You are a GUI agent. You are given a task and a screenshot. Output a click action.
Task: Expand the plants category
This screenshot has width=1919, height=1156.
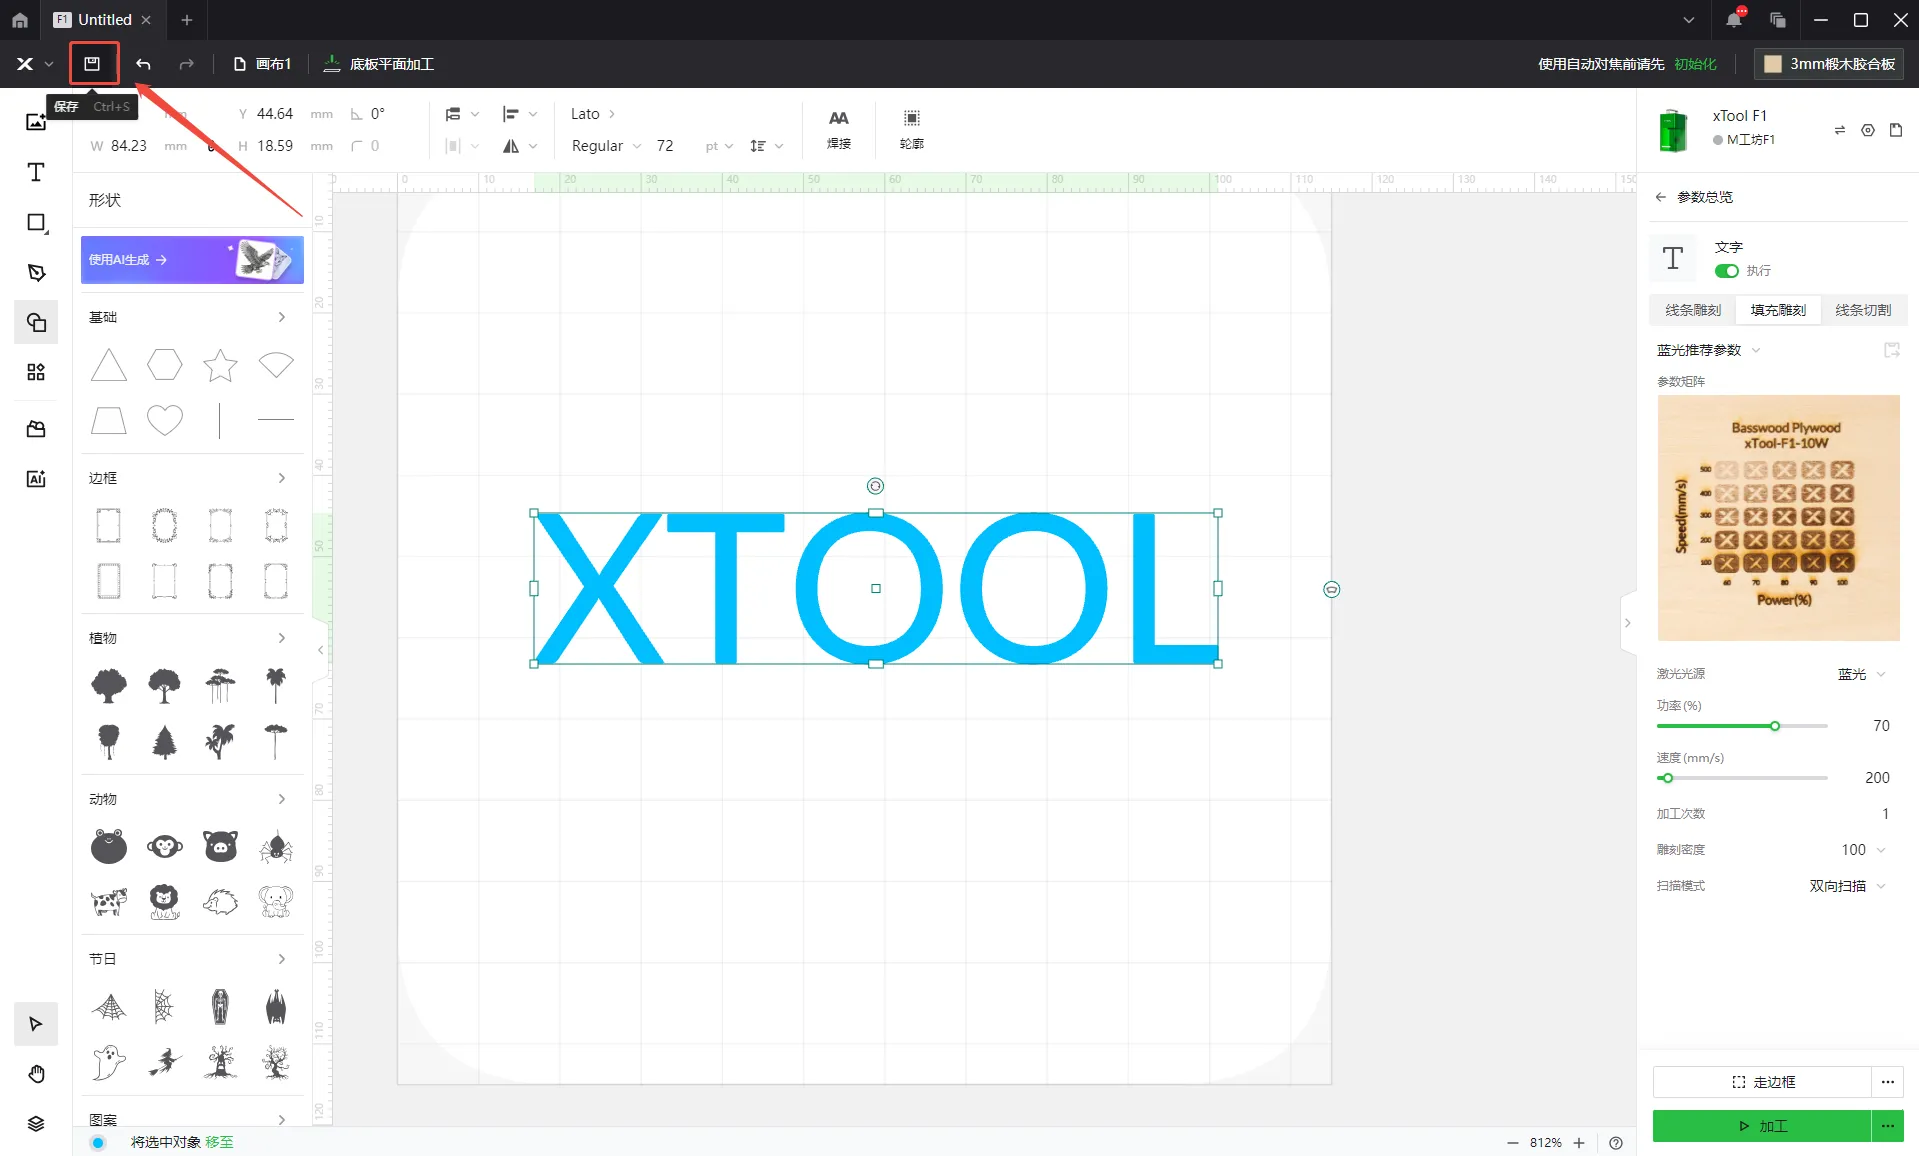pyautogui.click(x=282, y=638)
